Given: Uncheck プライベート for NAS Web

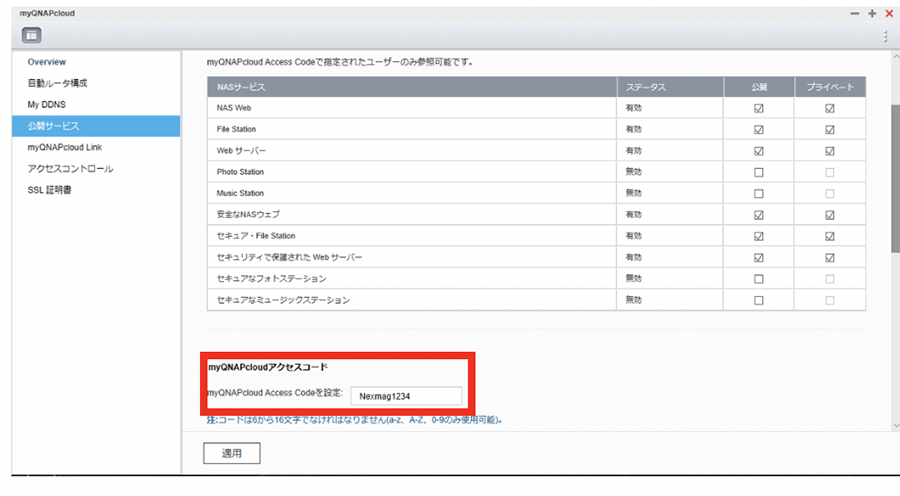Looking at the screenshot, I should pyautogui.click(x=829, y=108).
